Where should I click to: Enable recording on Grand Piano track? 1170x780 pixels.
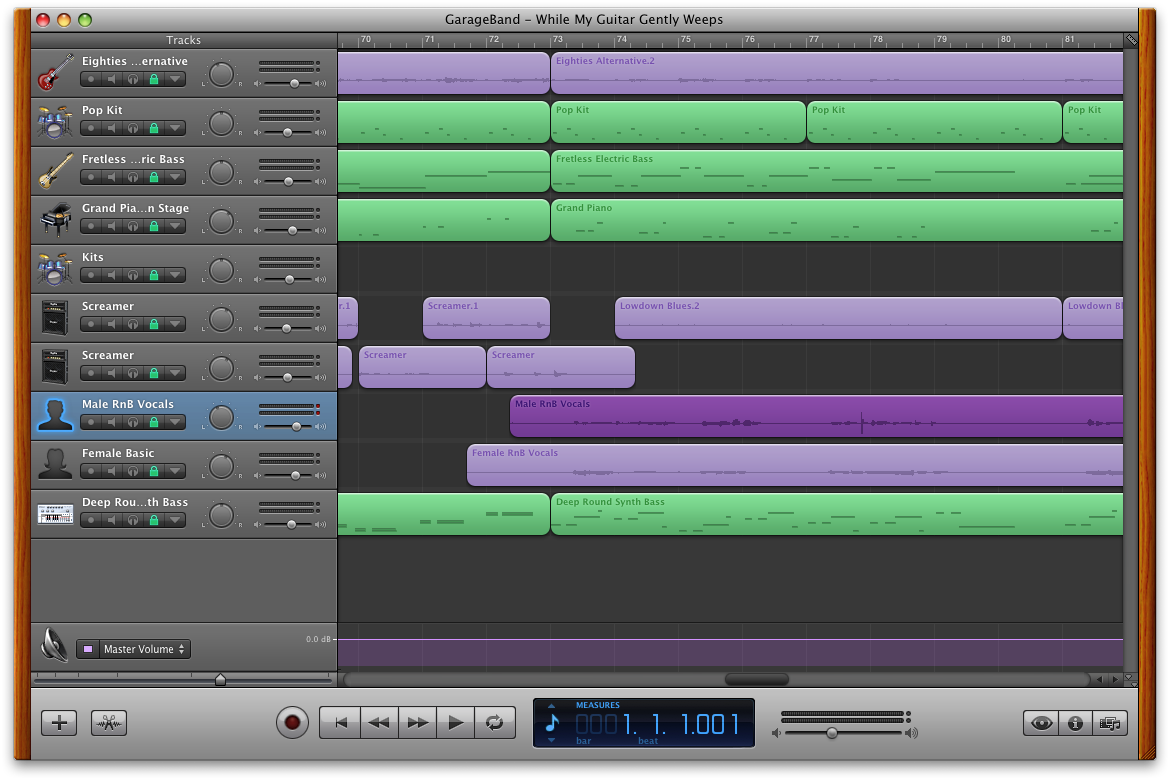91,227
